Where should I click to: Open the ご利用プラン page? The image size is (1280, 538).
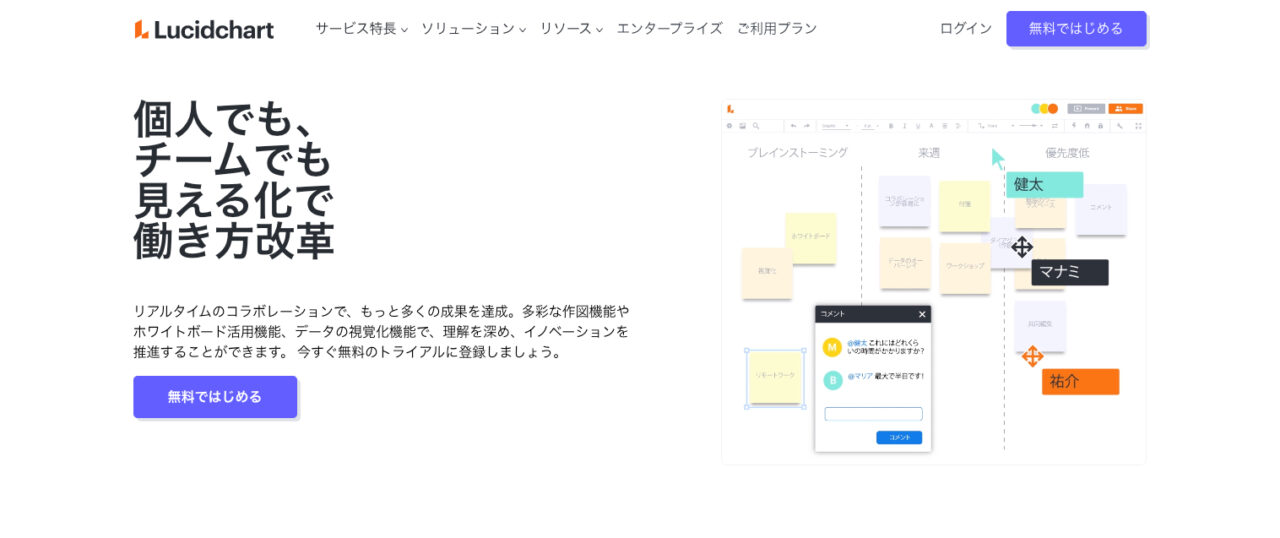coord(777,29)
